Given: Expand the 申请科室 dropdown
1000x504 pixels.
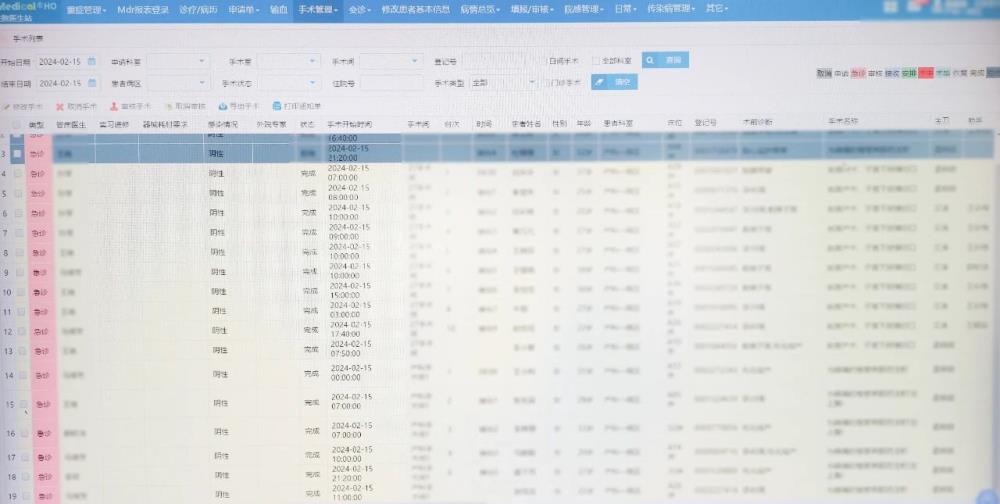Looking at the screenshot, I should pos(202,61).
